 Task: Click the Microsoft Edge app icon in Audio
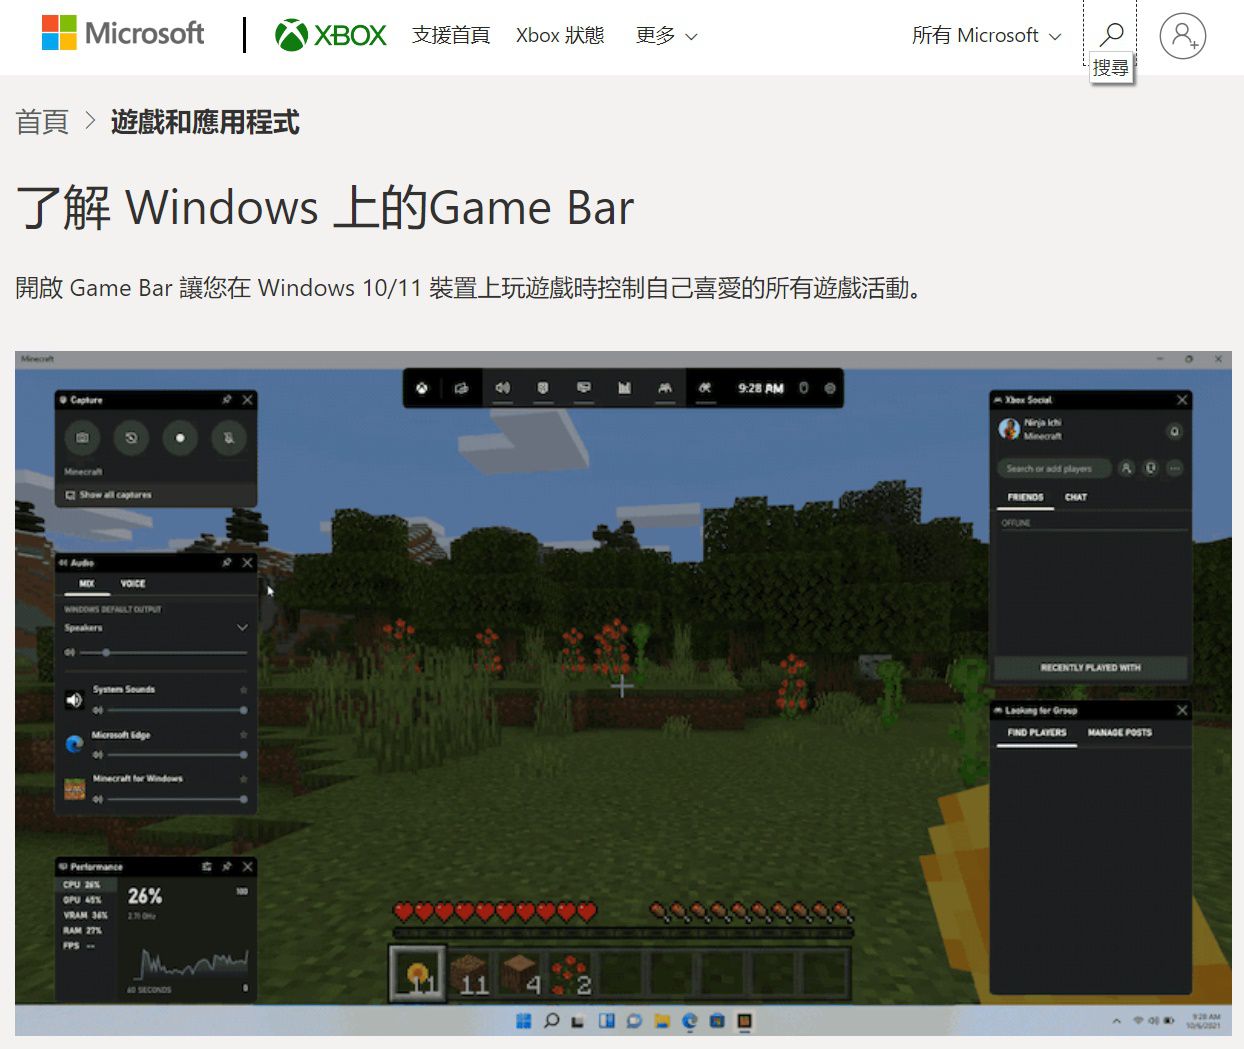[74, 744]
